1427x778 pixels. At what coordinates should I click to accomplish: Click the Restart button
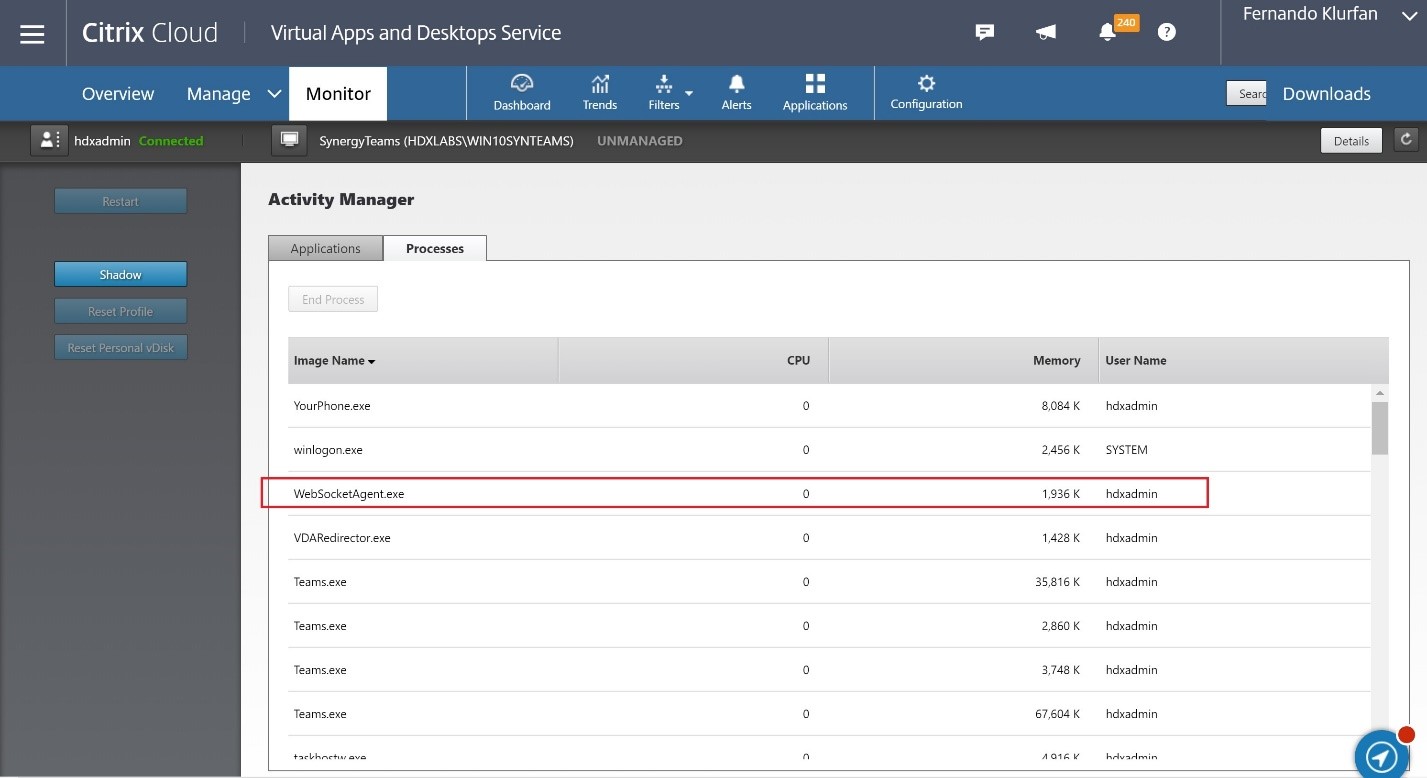pyautogui.click(x=120, y=201)
